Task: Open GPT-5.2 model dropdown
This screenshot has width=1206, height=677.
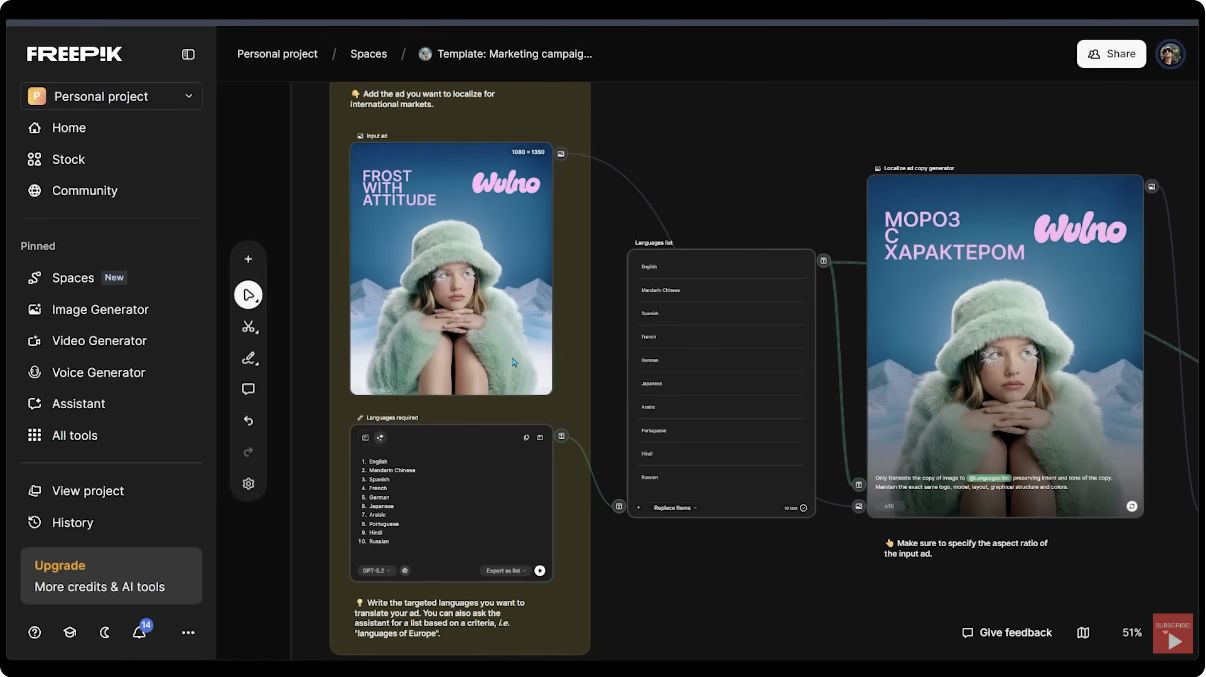Action: tap(377, 571)
